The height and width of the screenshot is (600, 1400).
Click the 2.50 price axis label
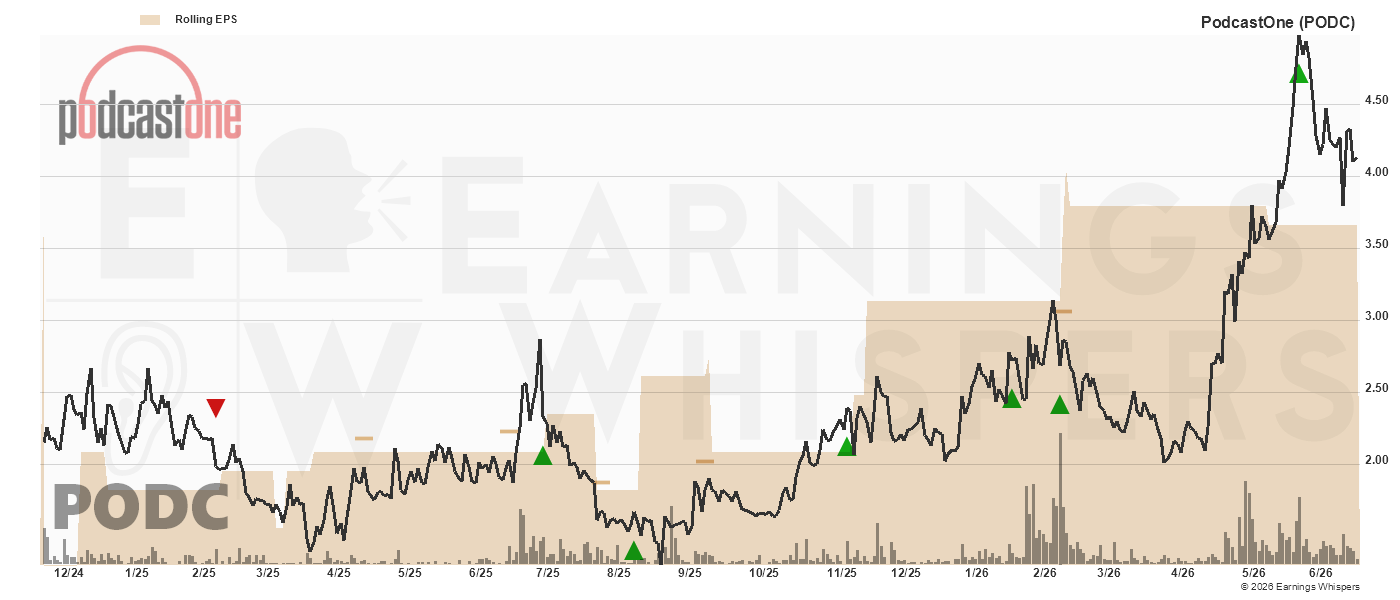point(1376,388)
